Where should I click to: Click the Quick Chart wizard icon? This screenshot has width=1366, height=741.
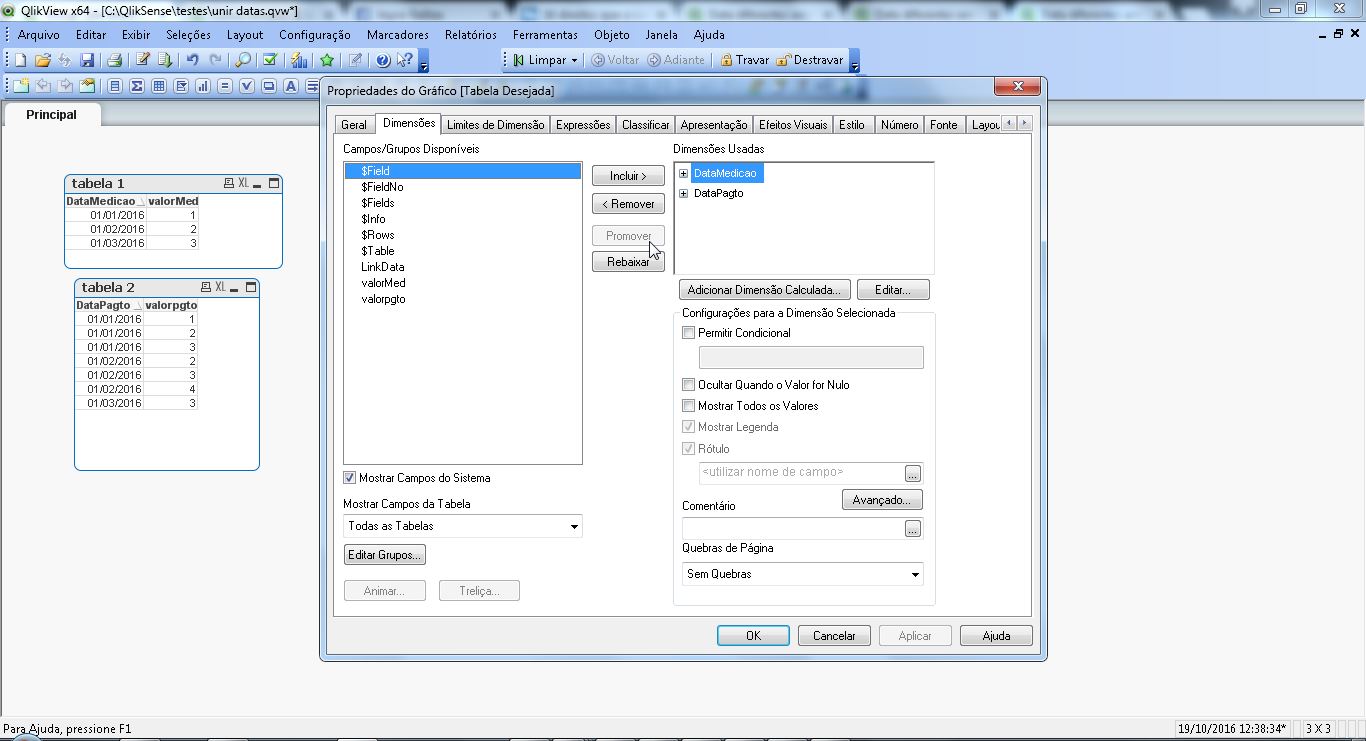point(299,60)
